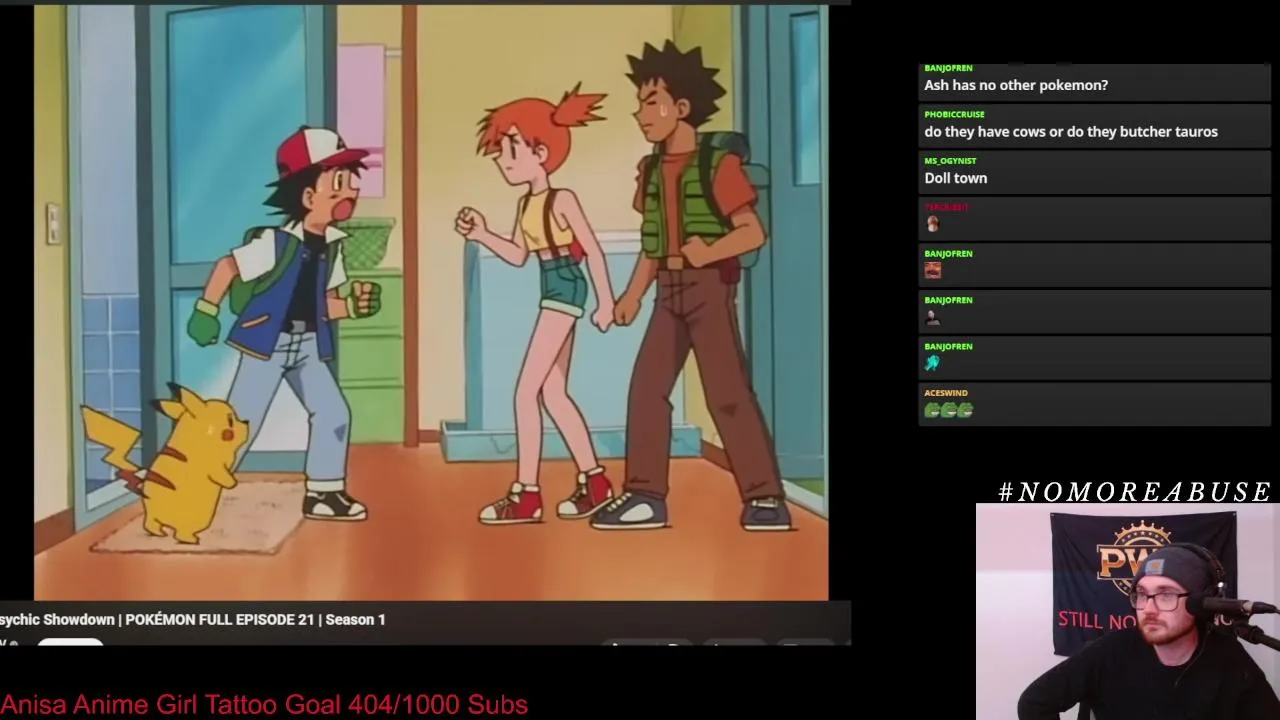
Task: Click the ACESWIND username in chat
Action: coord(945,393)
